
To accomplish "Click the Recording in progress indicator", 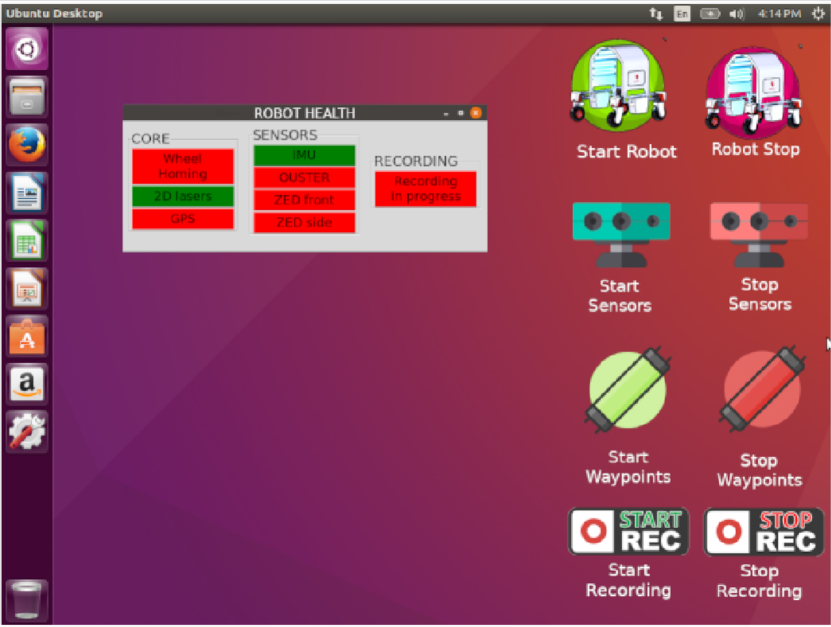I will [x=426, y=189].
